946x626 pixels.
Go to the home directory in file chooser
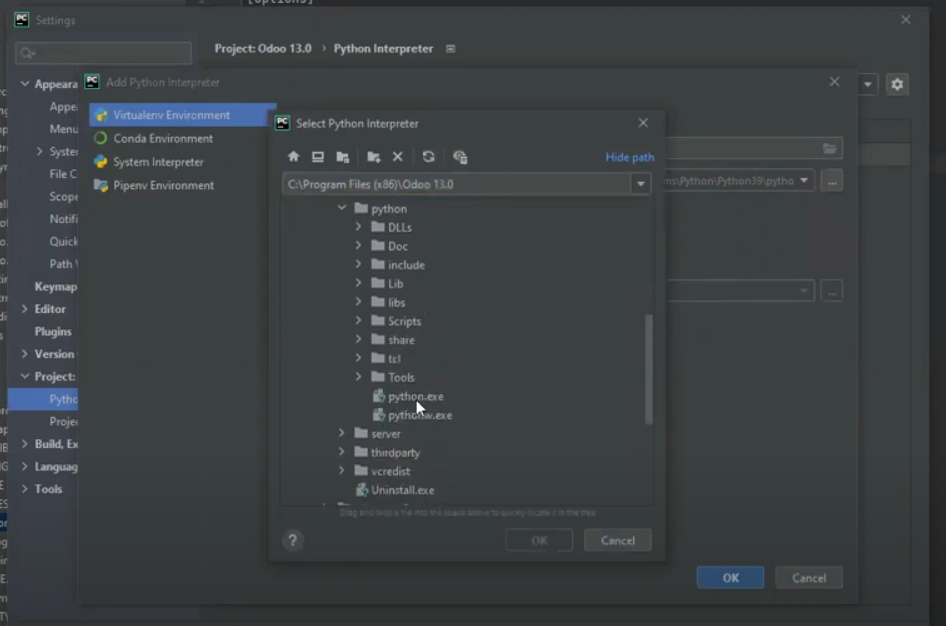click(x=293, y=157)
